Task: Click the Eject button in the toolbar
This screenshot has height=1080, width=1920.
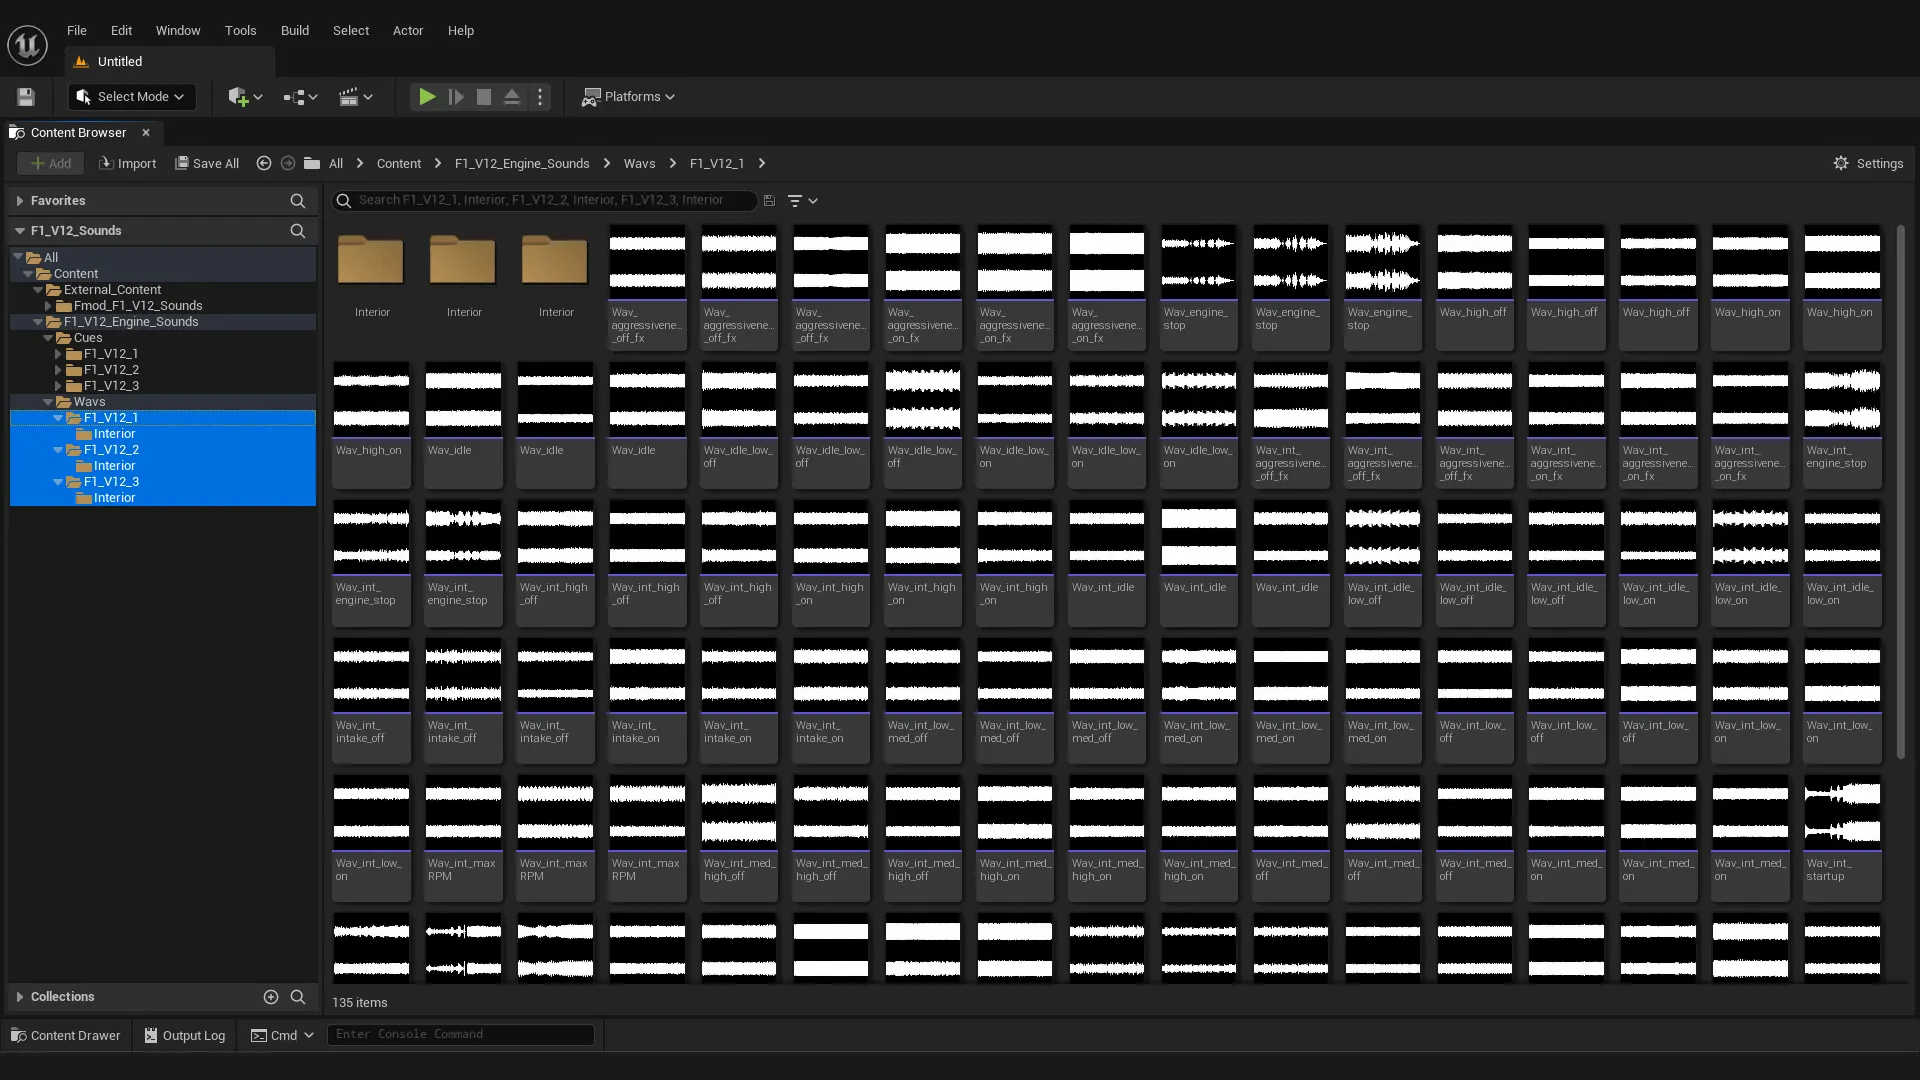Action: click(x=512, y=97)
